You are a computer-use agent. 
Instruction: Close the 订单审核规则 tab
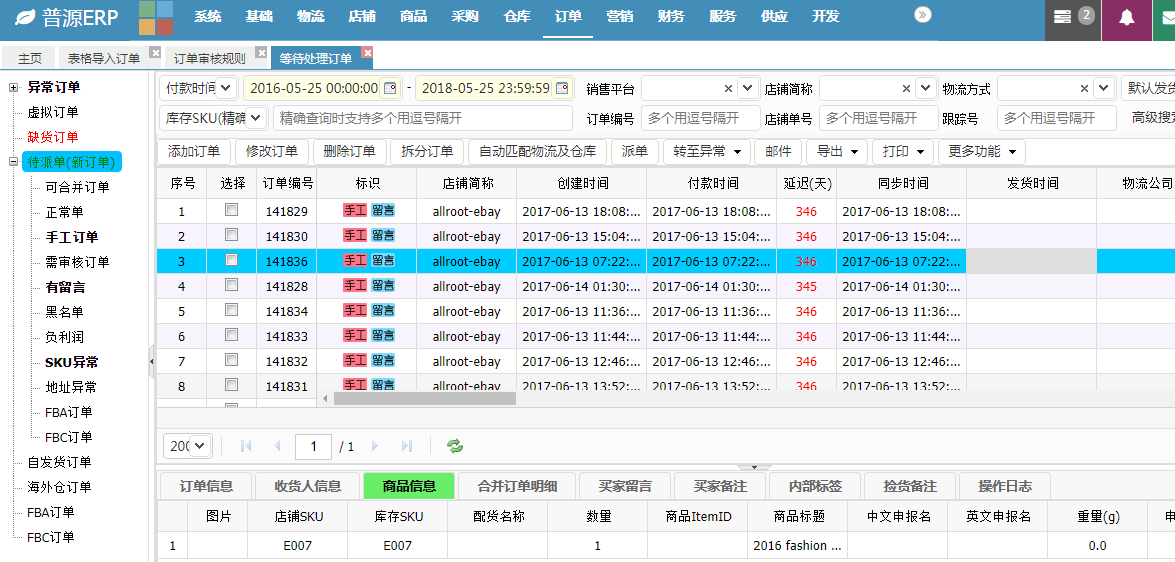[261, 52]
